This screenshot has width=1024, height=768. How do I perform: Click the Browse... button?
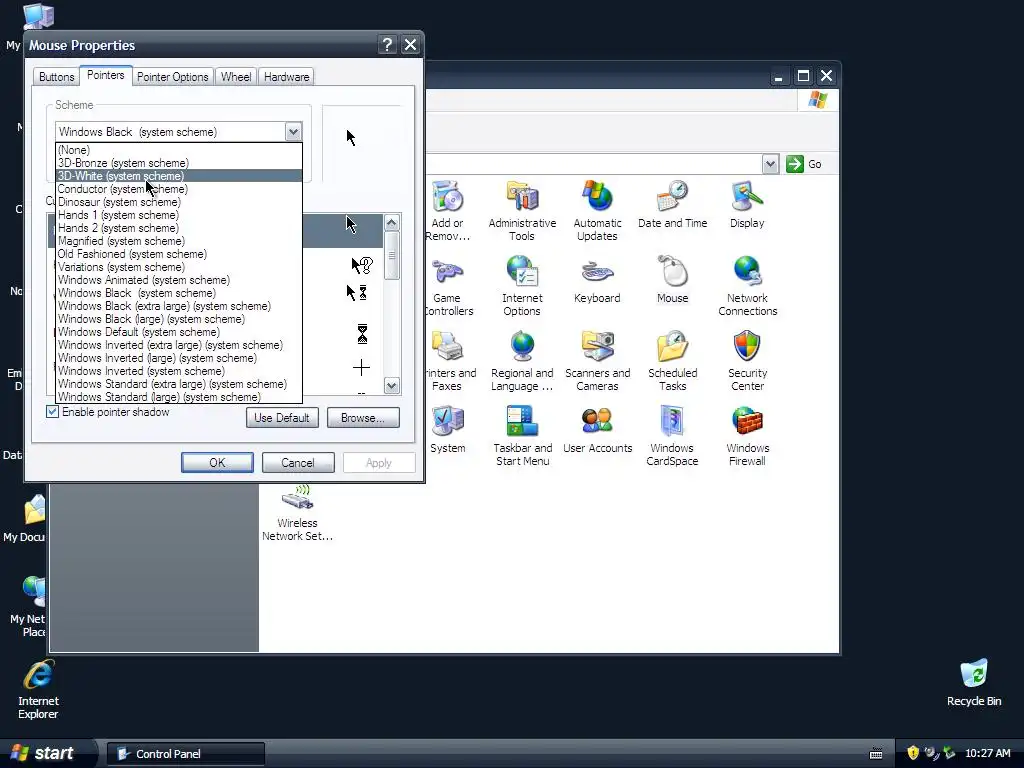pos(363,418)
